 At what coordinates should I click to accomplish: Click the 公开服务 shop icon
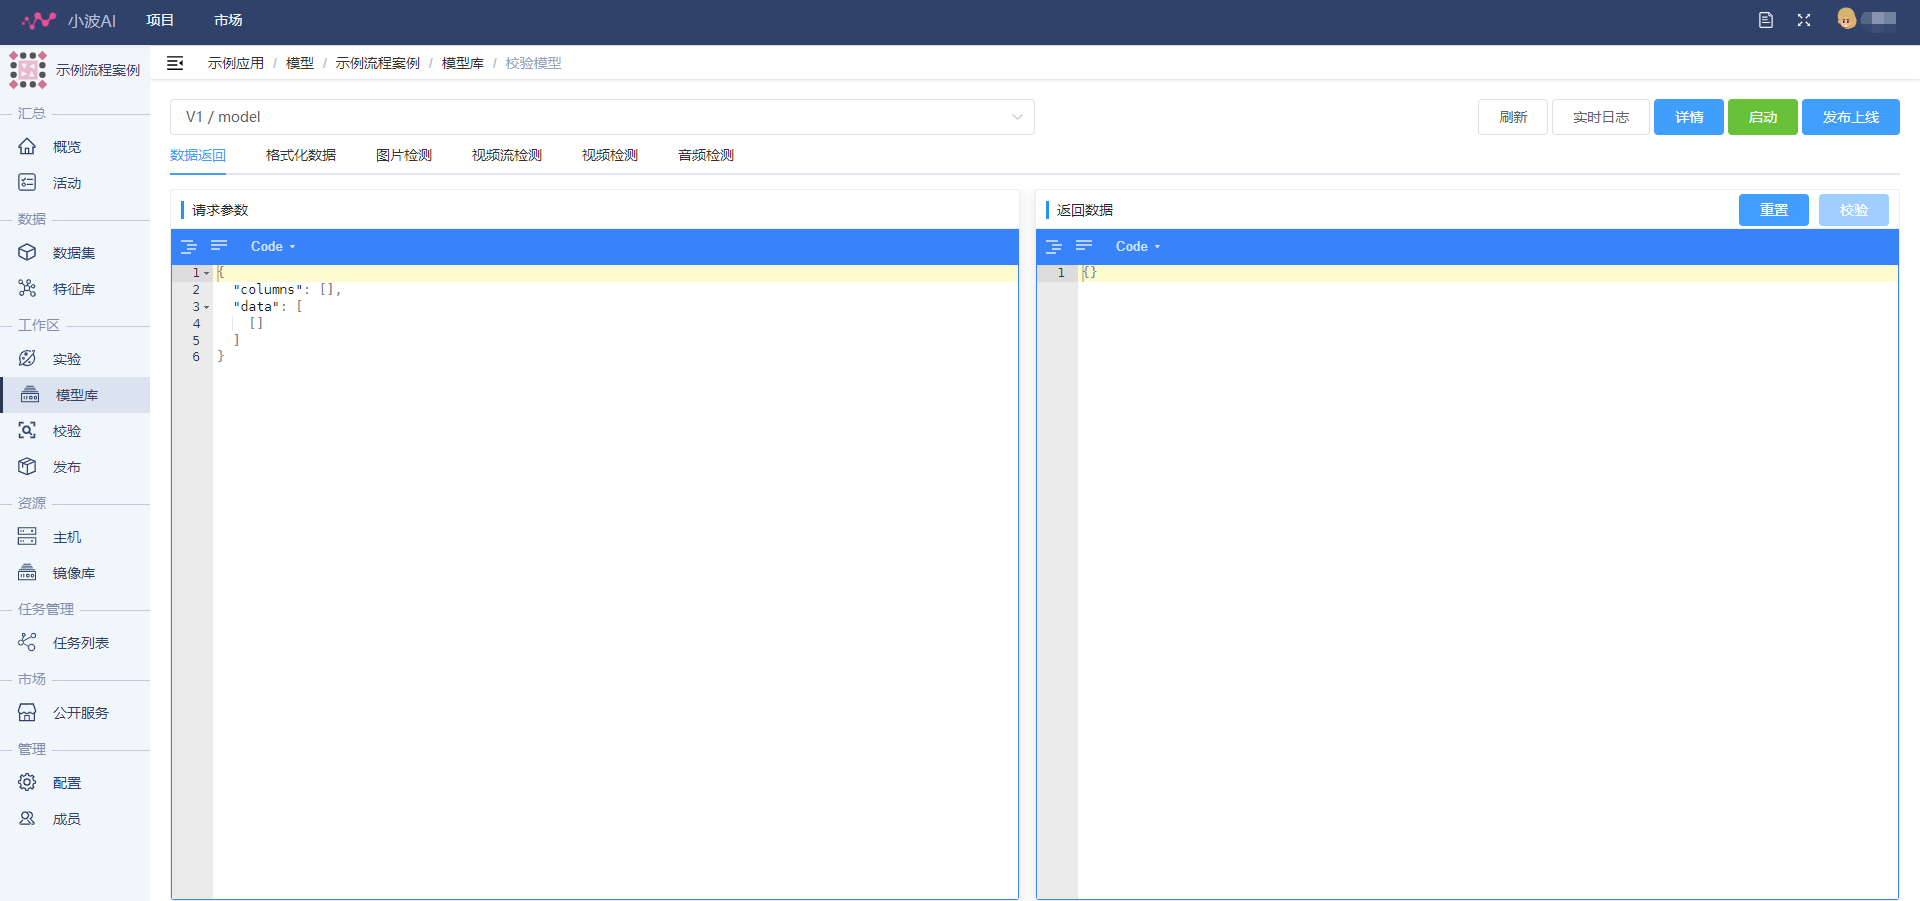click(x=27, y=712)
